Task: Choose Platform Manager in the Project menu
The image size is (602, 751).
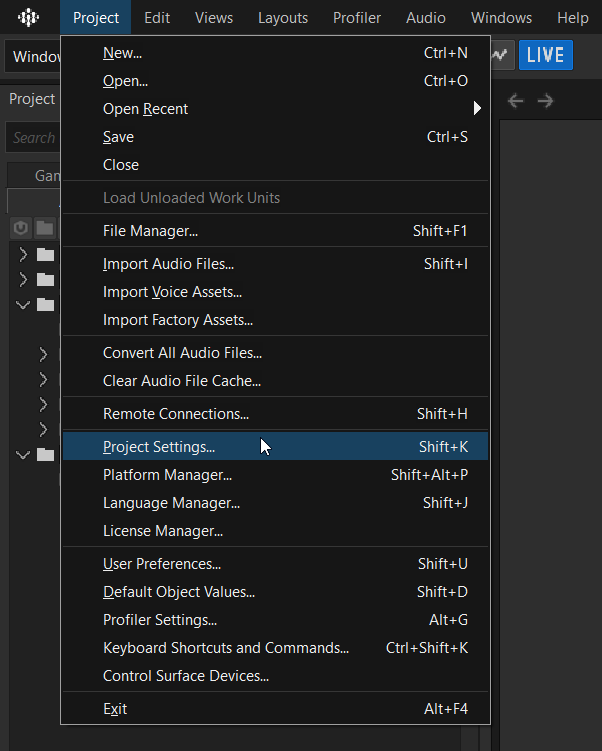Action: click(x=167, y=475)
